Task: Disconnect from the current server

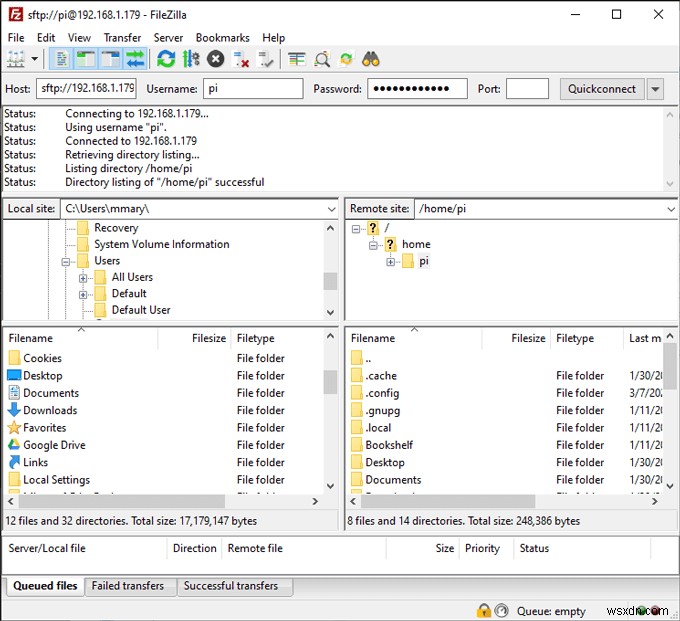Action: tap(241, 59)
